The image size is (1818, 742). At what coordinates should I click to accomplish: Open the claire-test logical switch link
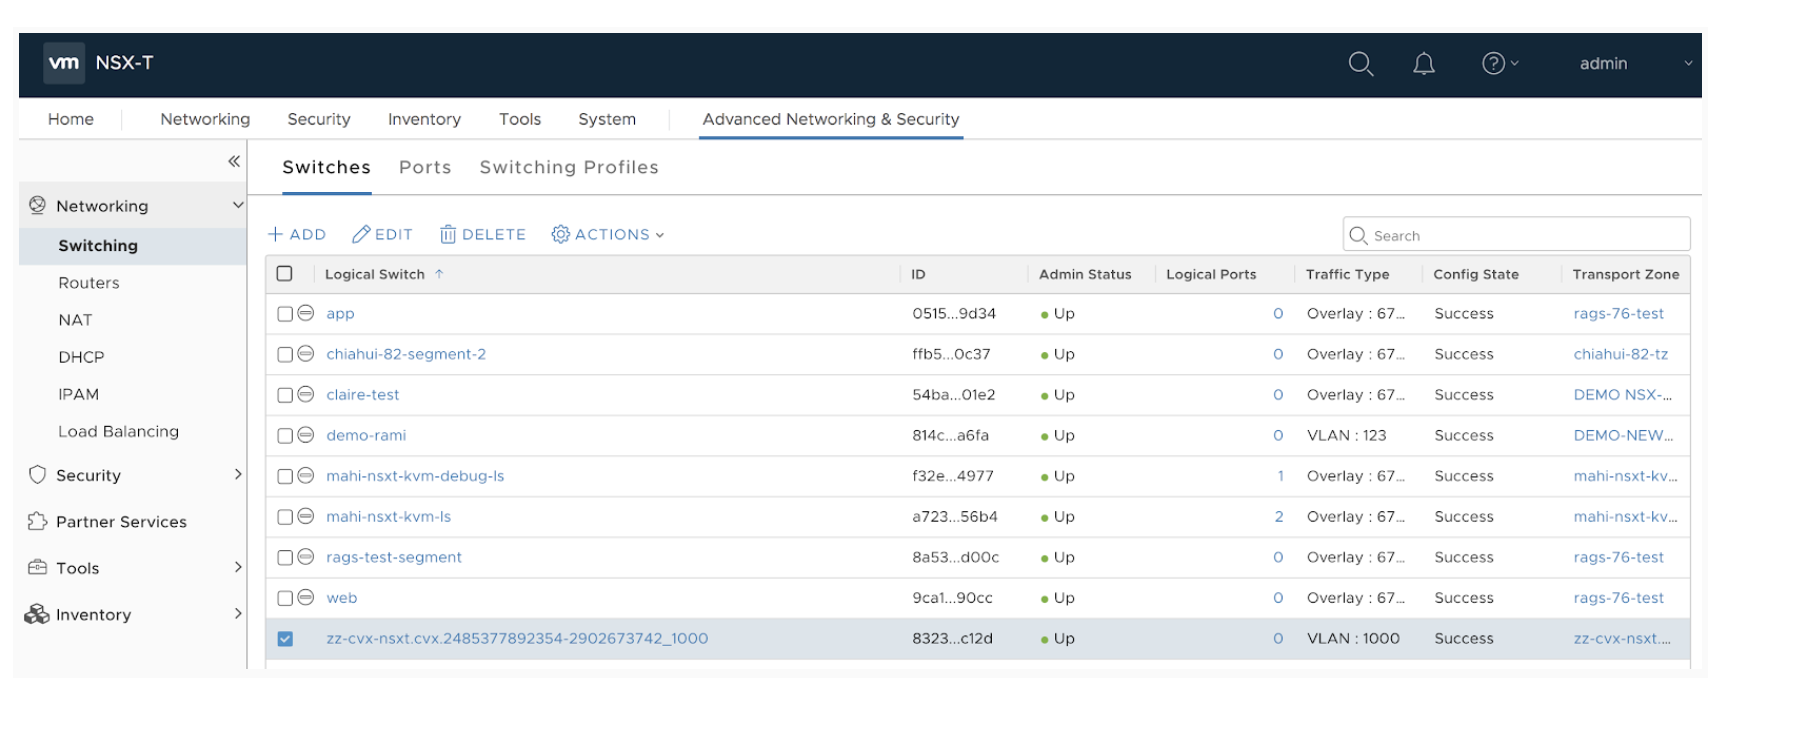(x=362, y=395)
